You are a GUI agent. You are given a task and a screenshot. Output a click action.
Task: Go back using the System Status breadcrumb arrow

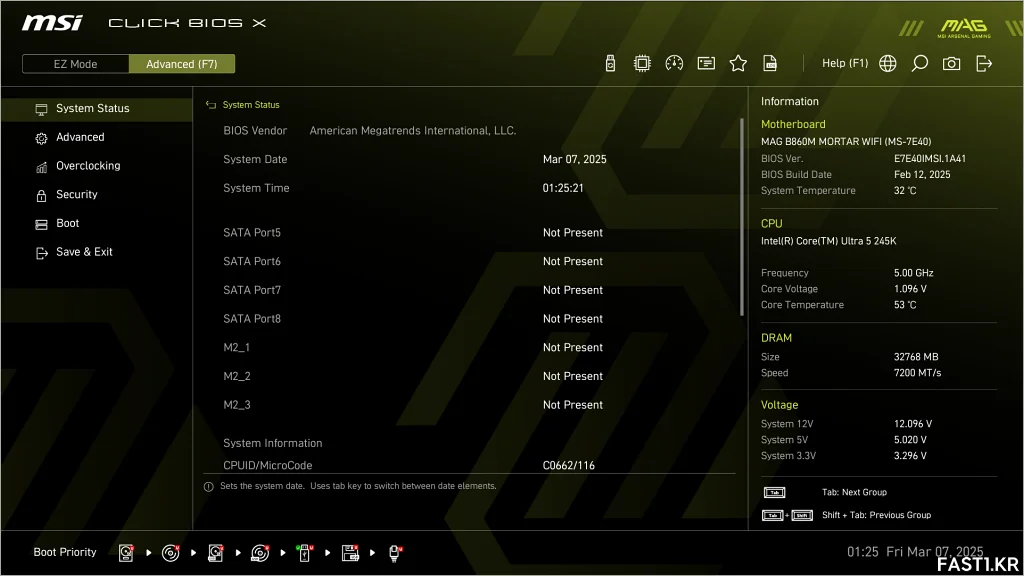coord(210,104)
